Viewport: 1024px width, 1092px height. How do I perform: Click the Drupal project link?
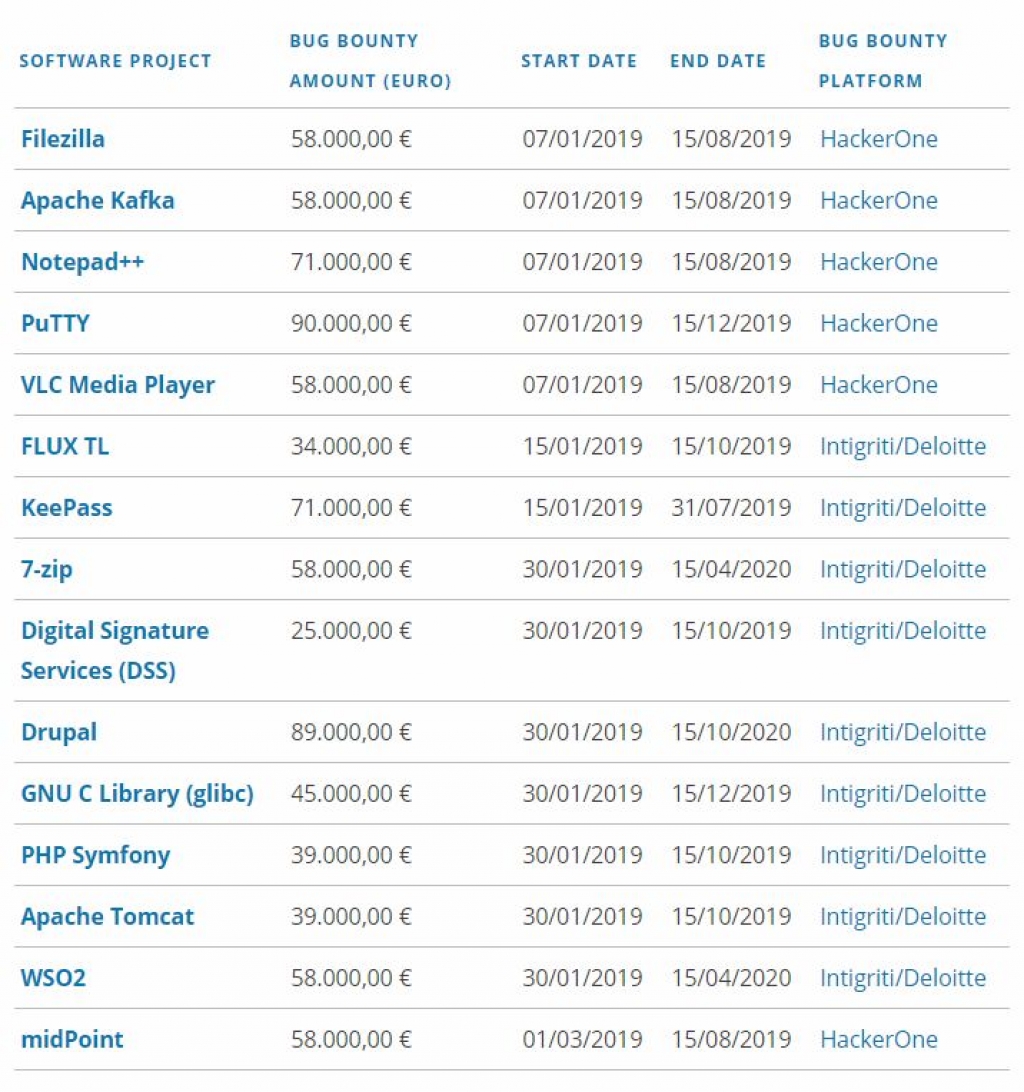click(x=59, y=732)
